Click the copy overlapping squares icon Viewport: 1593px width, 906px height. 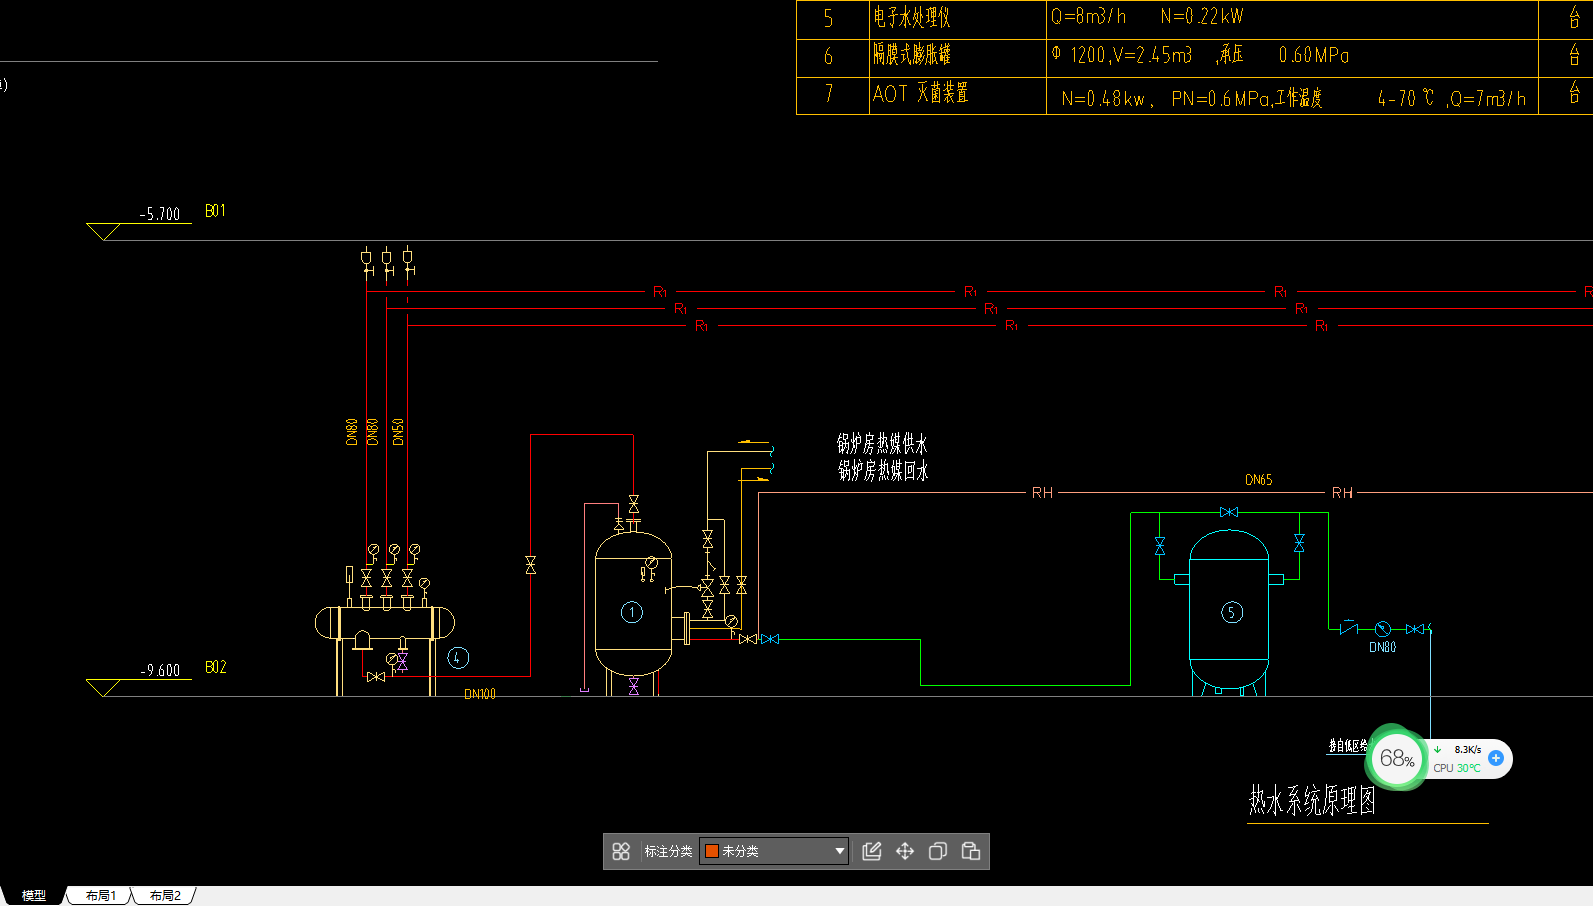point(938,851)
